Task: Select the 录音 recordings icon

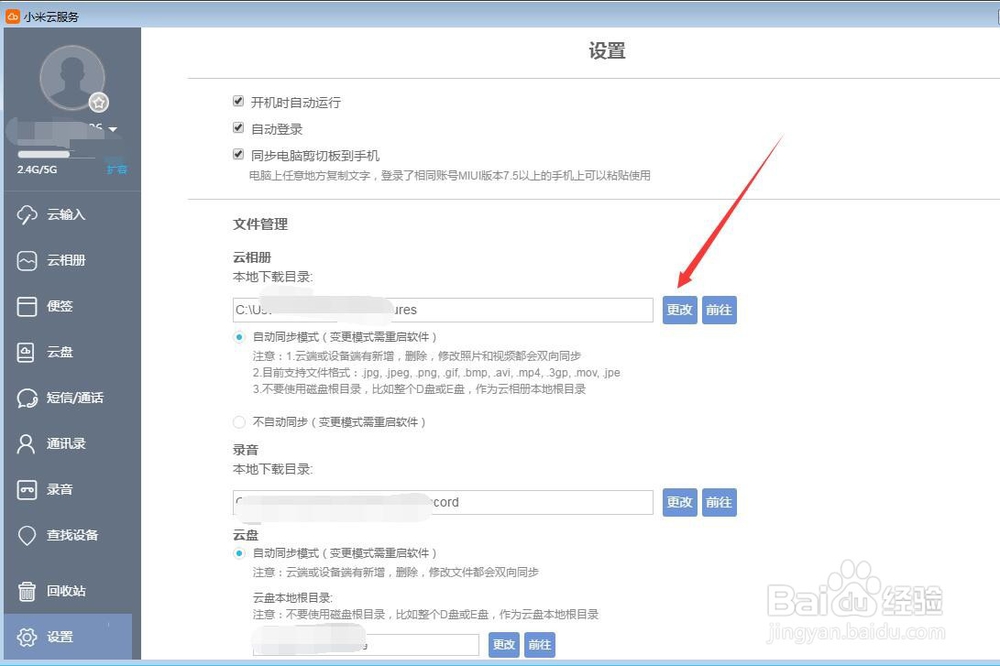Action: click(x=27, y=490)
